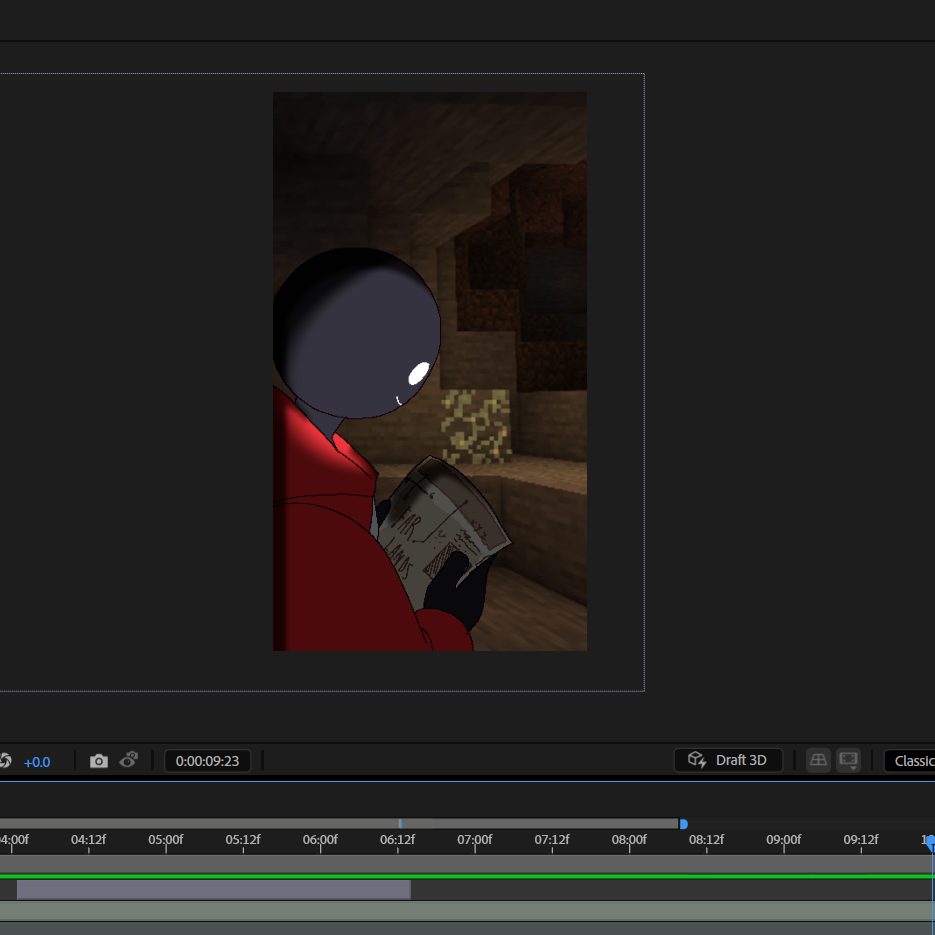Click the composition preview image

pos(430,371)
